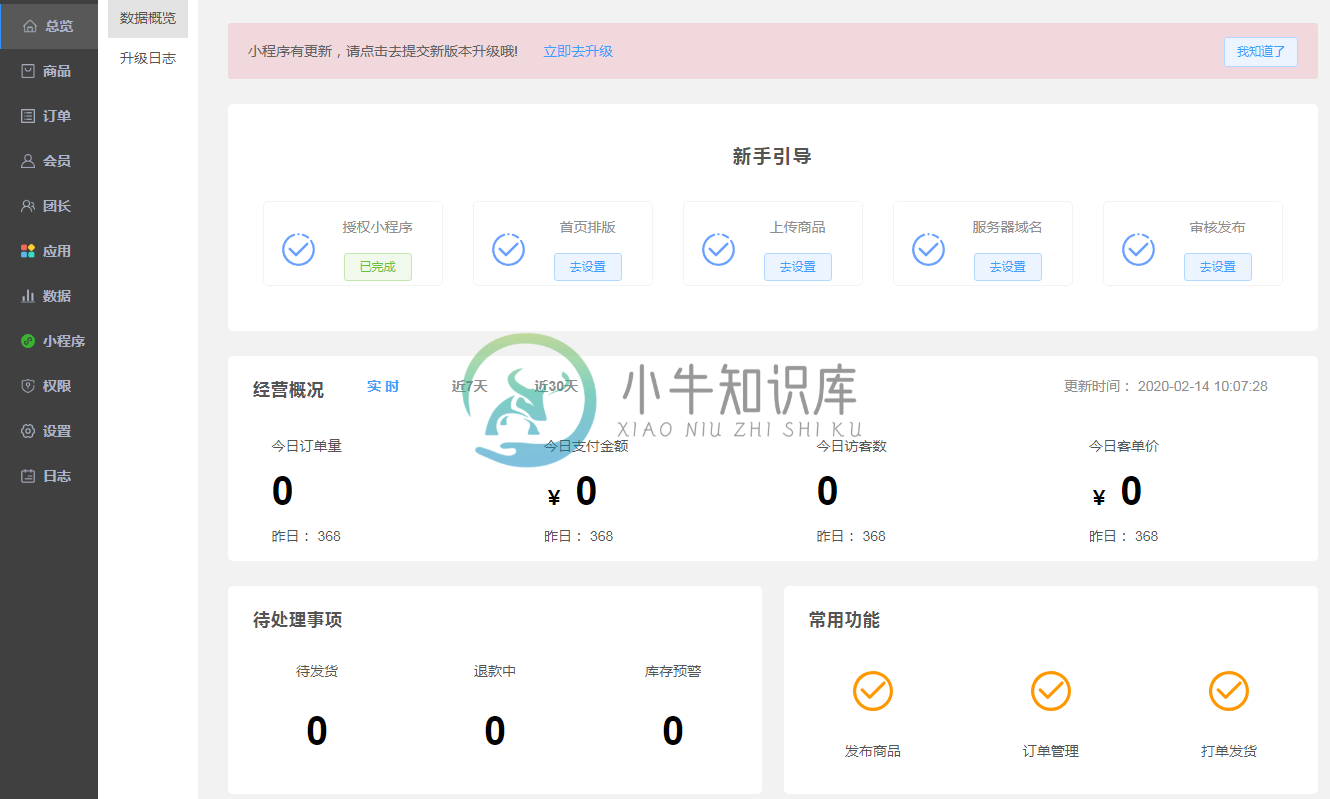Viewport: 1330px width, 799px height.
Task: Click the 新手引导 heading
Action: 772,157
